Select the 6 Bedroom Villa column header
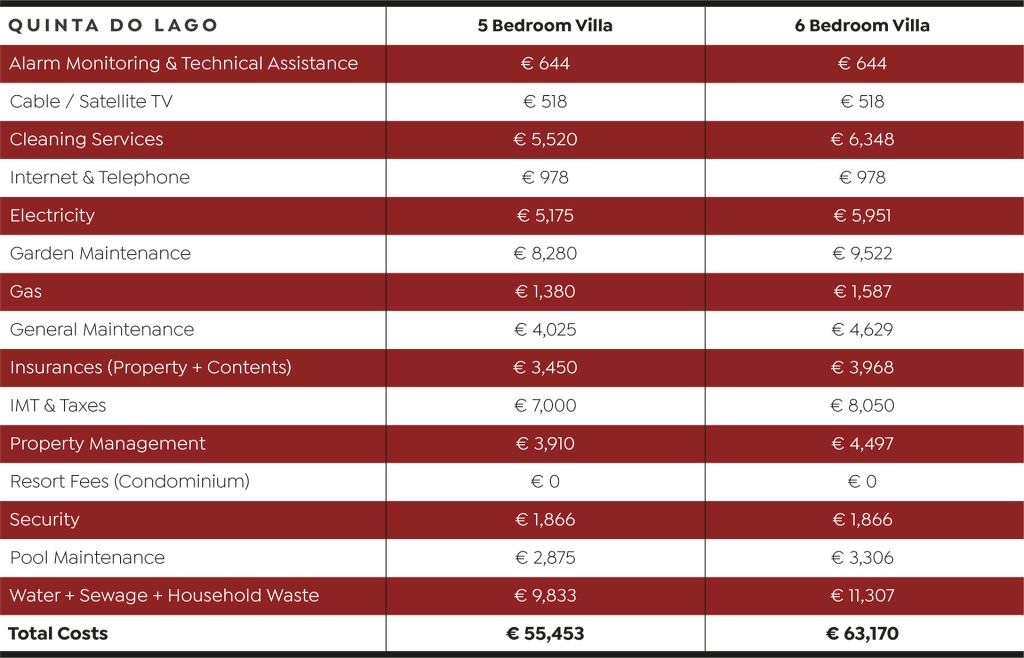The image size is (1024, 658). coord(862,26)
